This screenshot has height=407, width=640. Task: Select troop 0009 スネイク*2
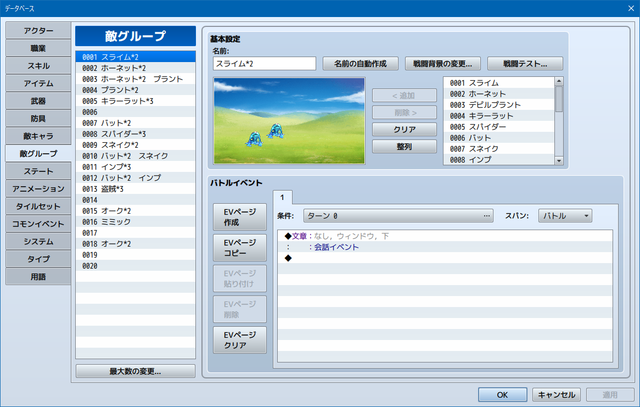(136, 145)
